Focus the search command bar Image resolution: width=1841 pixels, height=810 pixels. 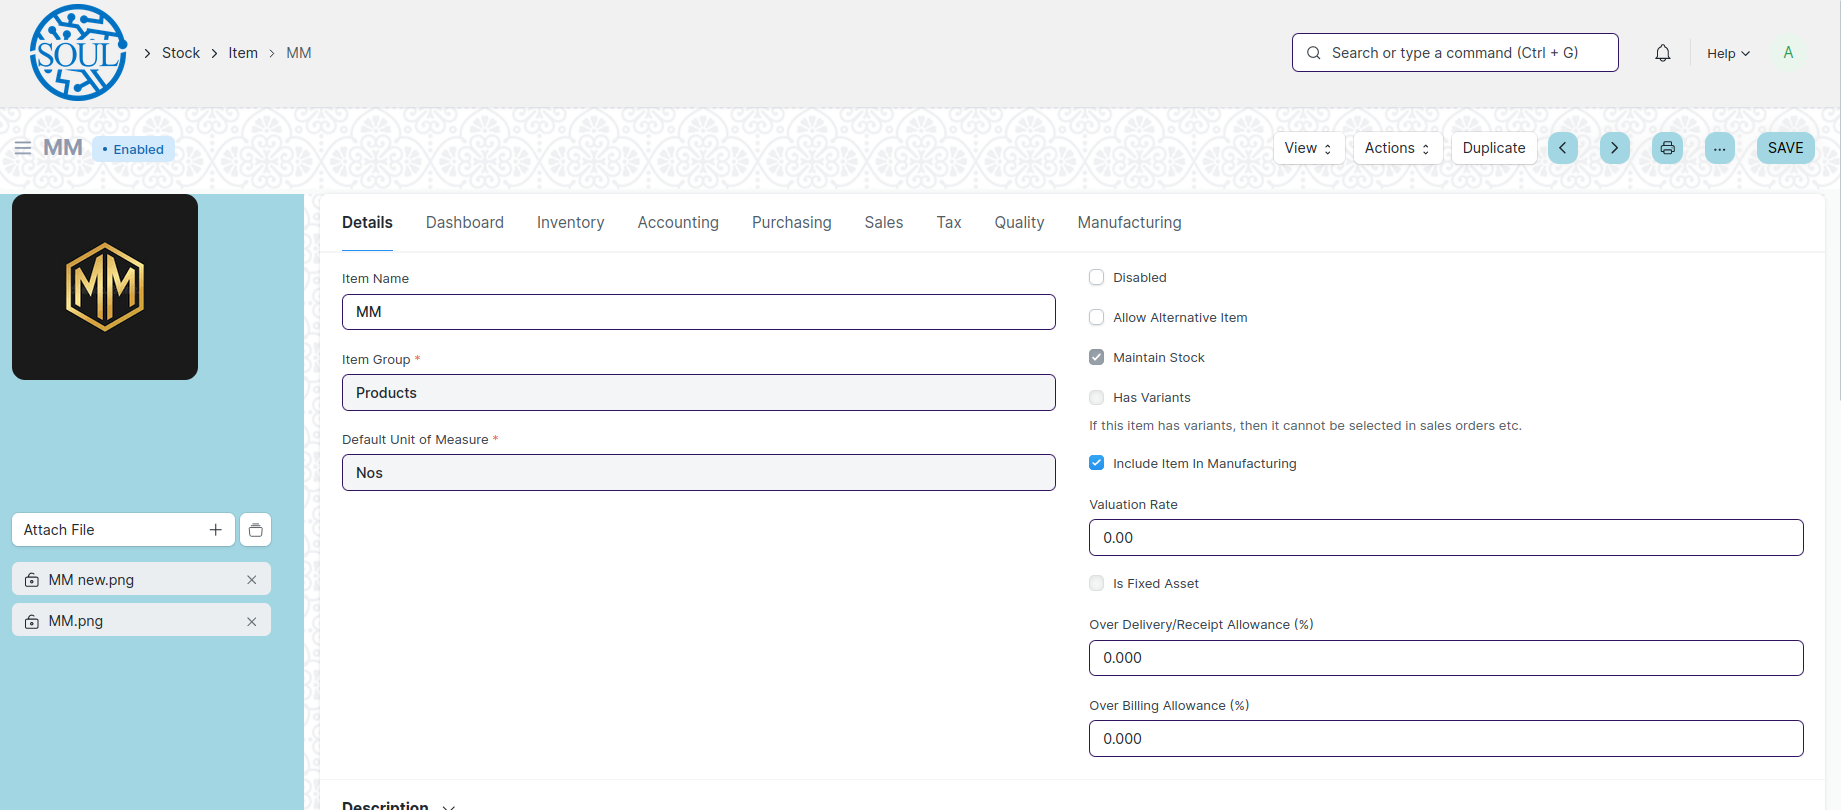tap(1455, 53)
